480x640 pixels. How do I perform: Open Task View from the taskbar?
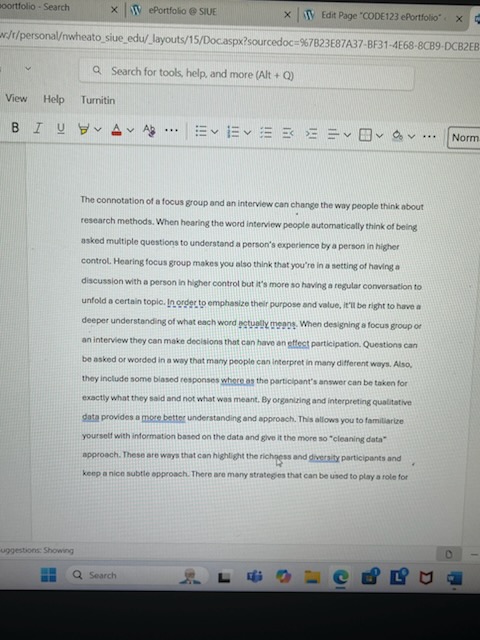point(224,577)
